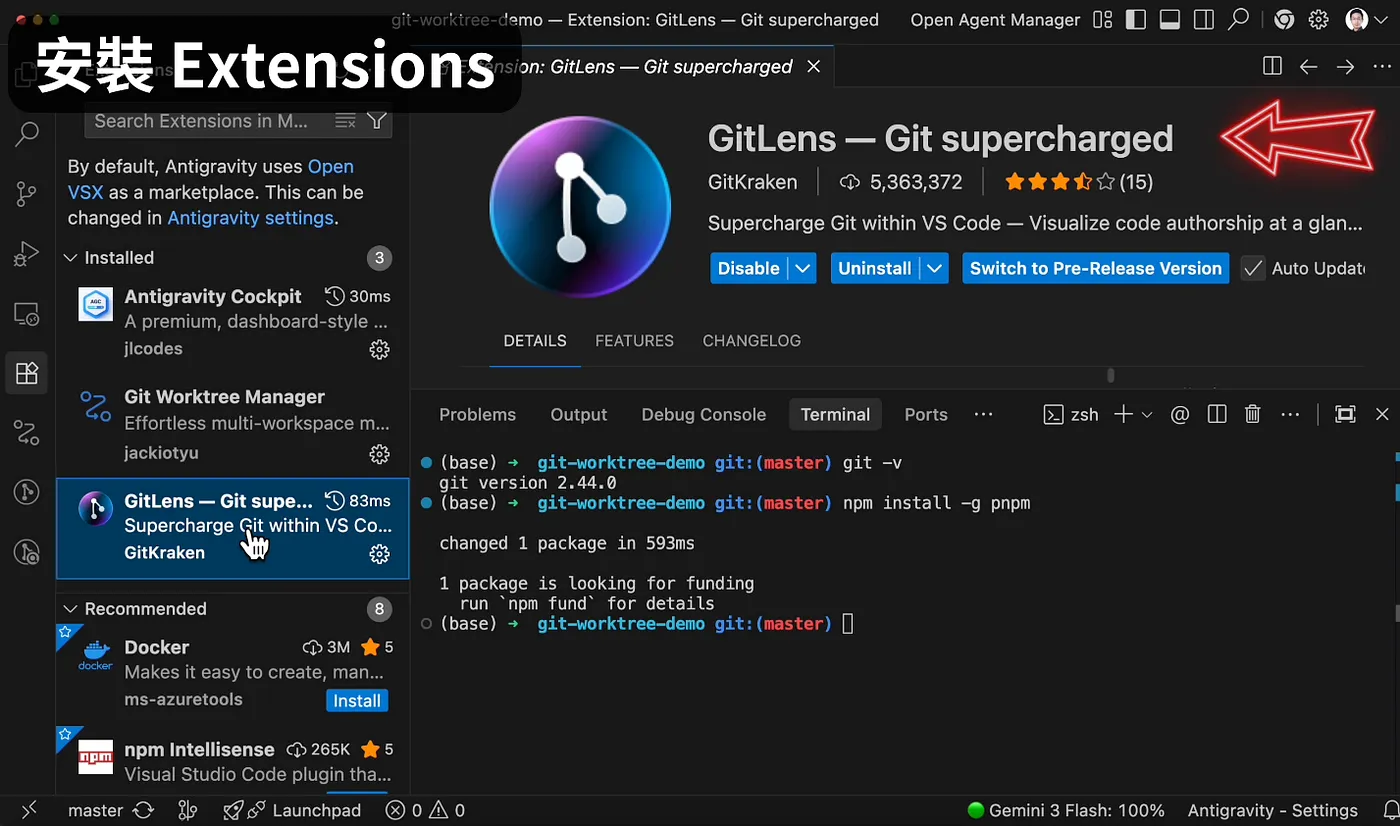Clear extensions search results icon

point(345,121)
